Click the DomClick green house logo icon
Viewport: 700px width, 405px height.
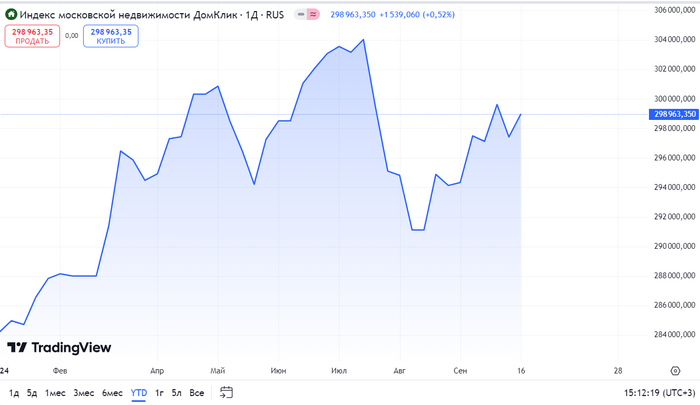pyautogui.click(x=11, y=15)
